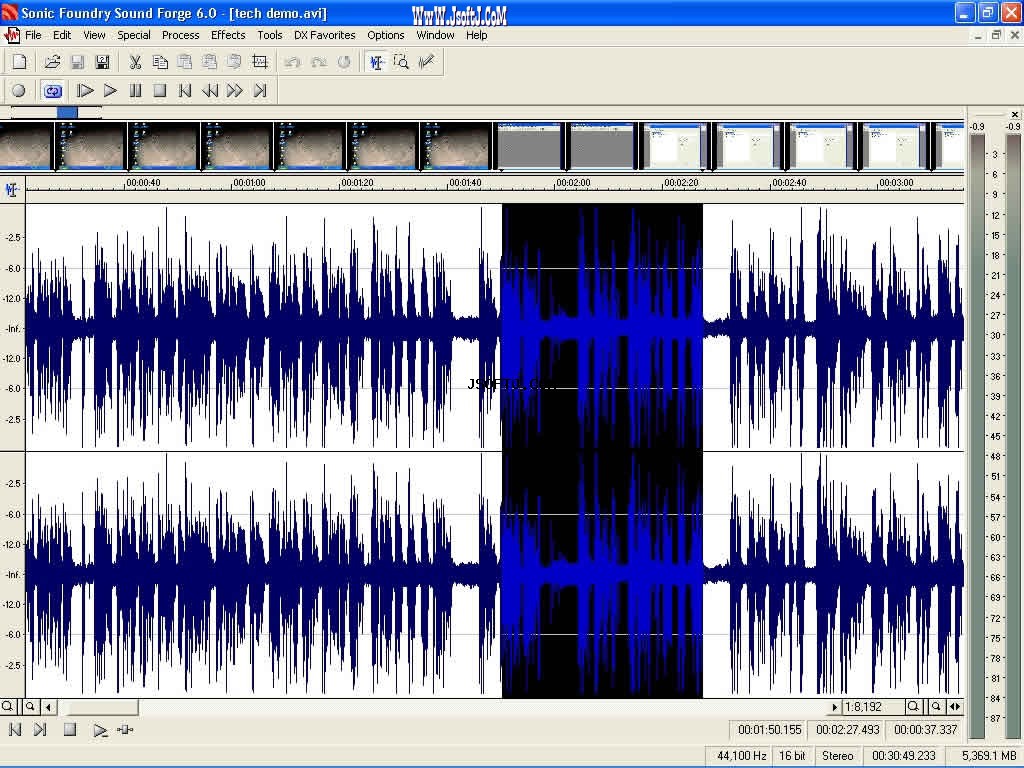Image resolution: width=1024 pixels, height=768 pixels.
Task: Click the Undo arrow icon
Action: 293,62
